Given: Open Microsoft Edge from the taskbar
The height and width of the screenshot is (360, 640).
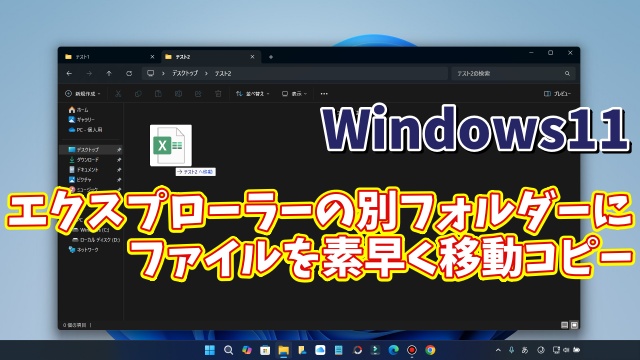Looking at the screenshot, I should coord(393,350).
